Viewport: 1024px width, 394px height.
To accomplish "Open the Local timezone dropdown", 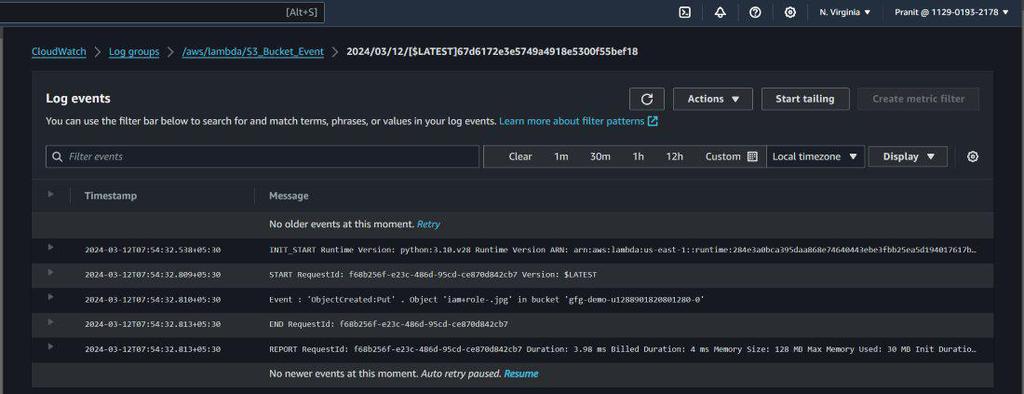I will point(815,157).
